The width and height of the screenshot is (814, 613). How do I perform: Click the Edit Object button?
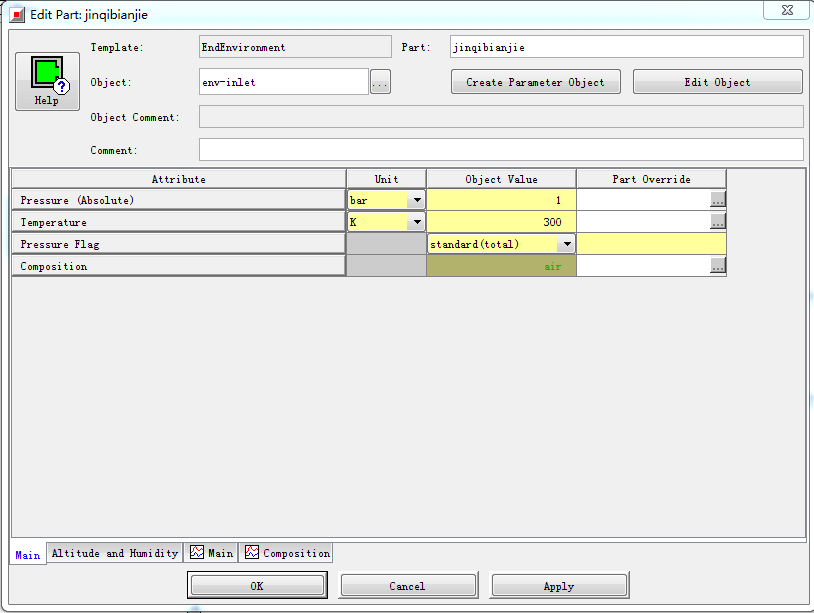pos(717,82)
